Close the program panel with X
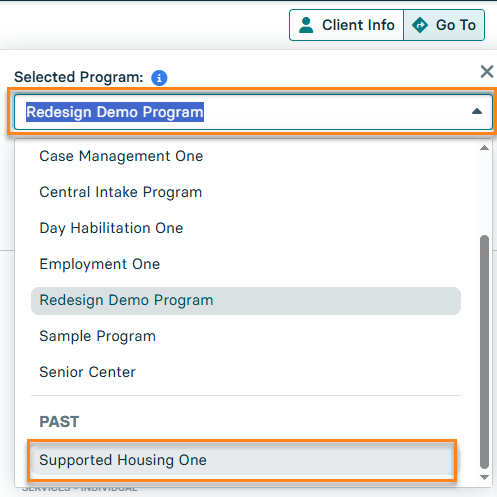This screenshot has height=497, width=497. 487,71
